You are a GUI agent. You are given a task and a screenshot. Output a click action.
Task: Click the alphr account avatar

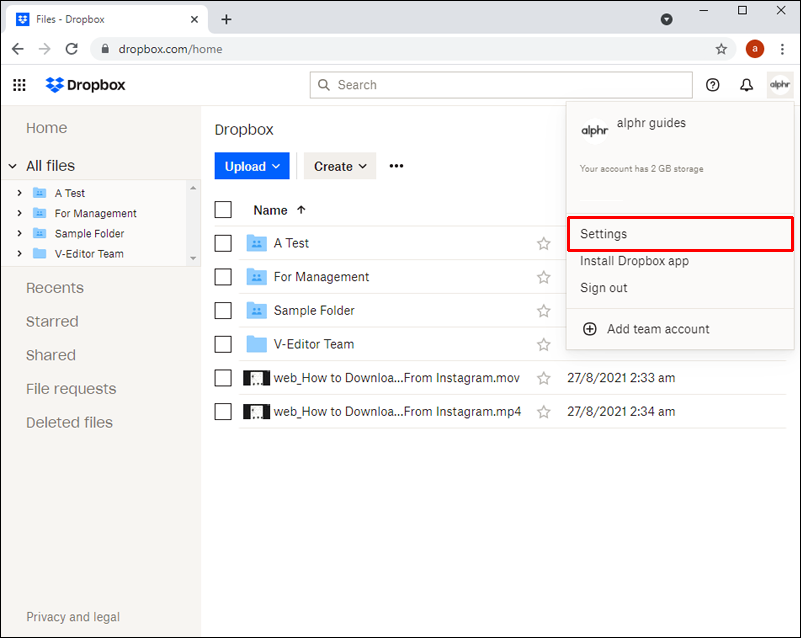coord(780,85)
